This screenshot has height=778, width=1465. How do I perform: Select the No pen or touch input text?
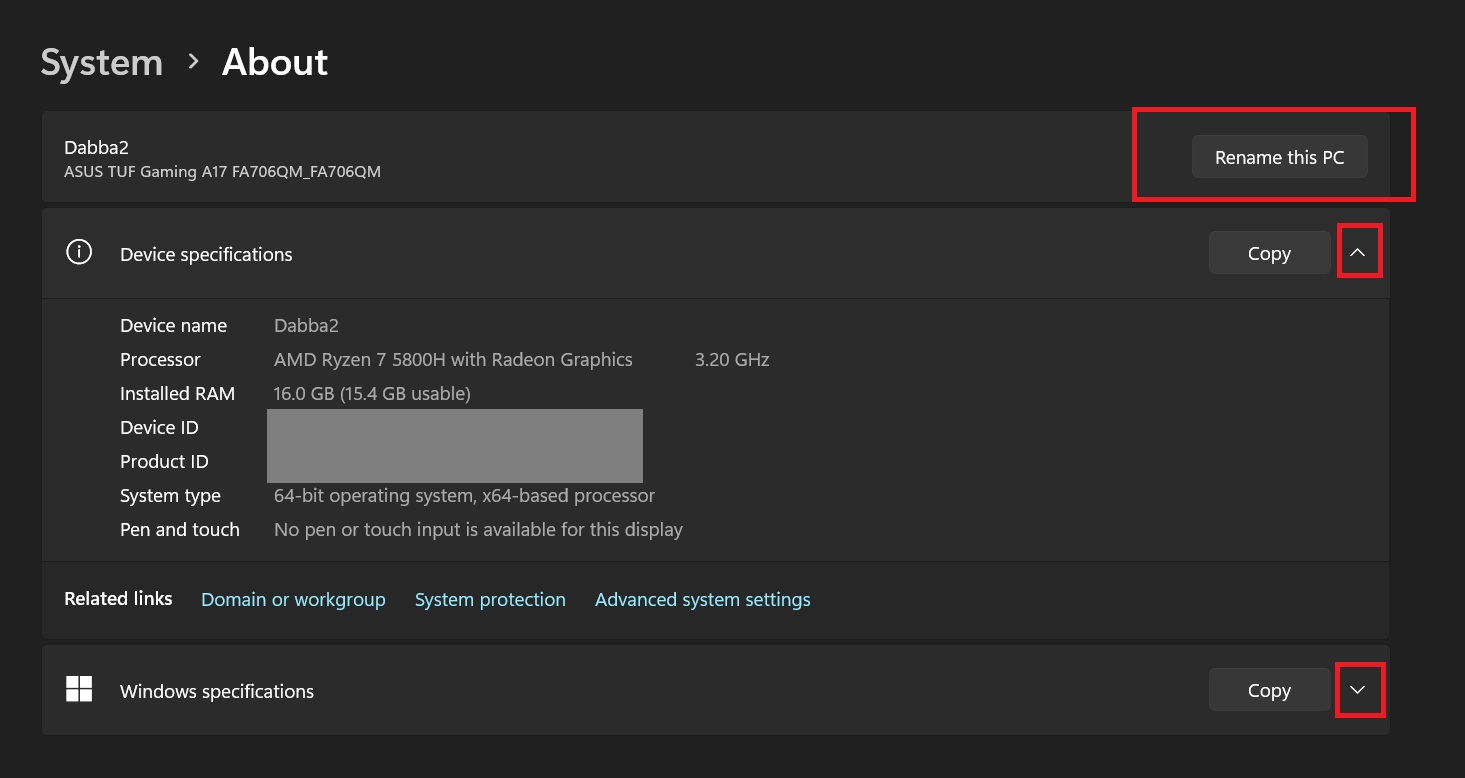478,530
